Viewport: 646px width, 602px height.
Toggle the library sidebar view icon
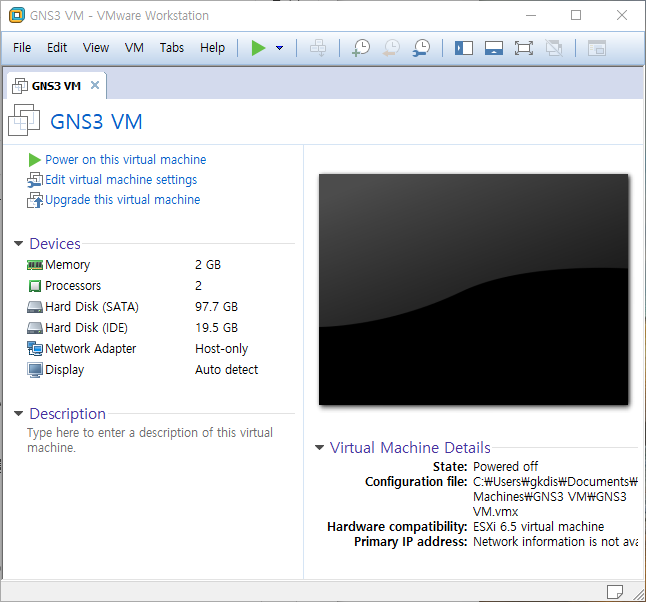point(463,48)
